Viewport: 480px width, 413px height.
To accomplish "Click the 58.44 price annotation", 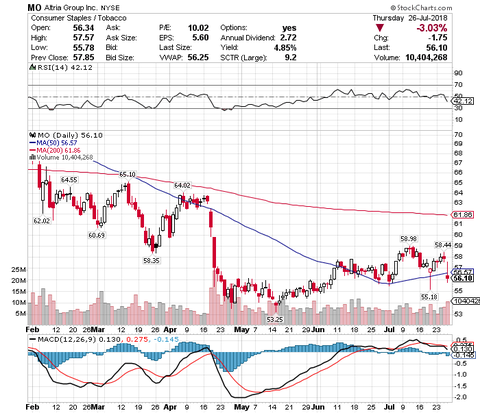I will pos(443,245).
